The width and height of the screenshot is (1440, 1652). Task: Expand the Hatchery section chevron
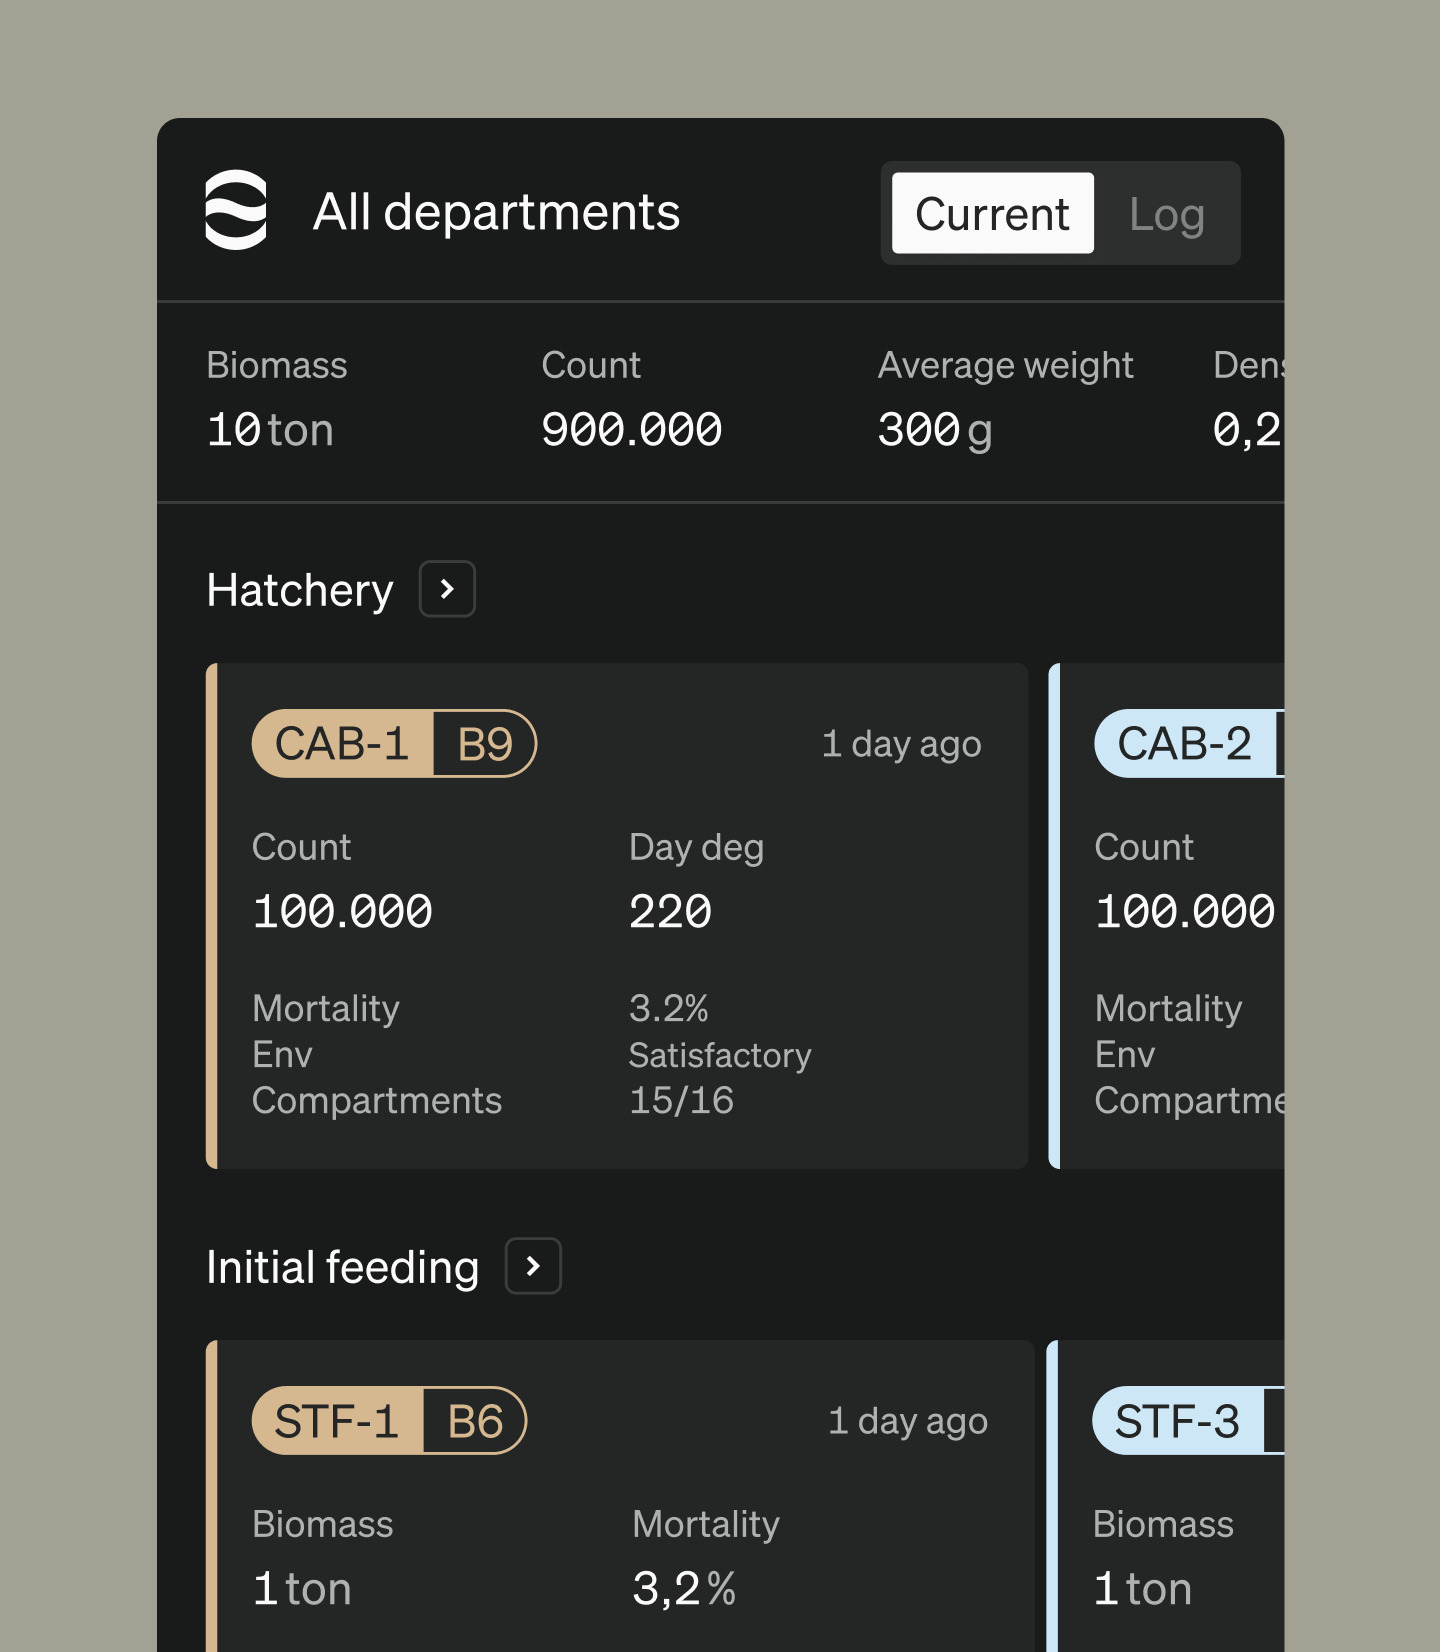(x=447, y=589)
